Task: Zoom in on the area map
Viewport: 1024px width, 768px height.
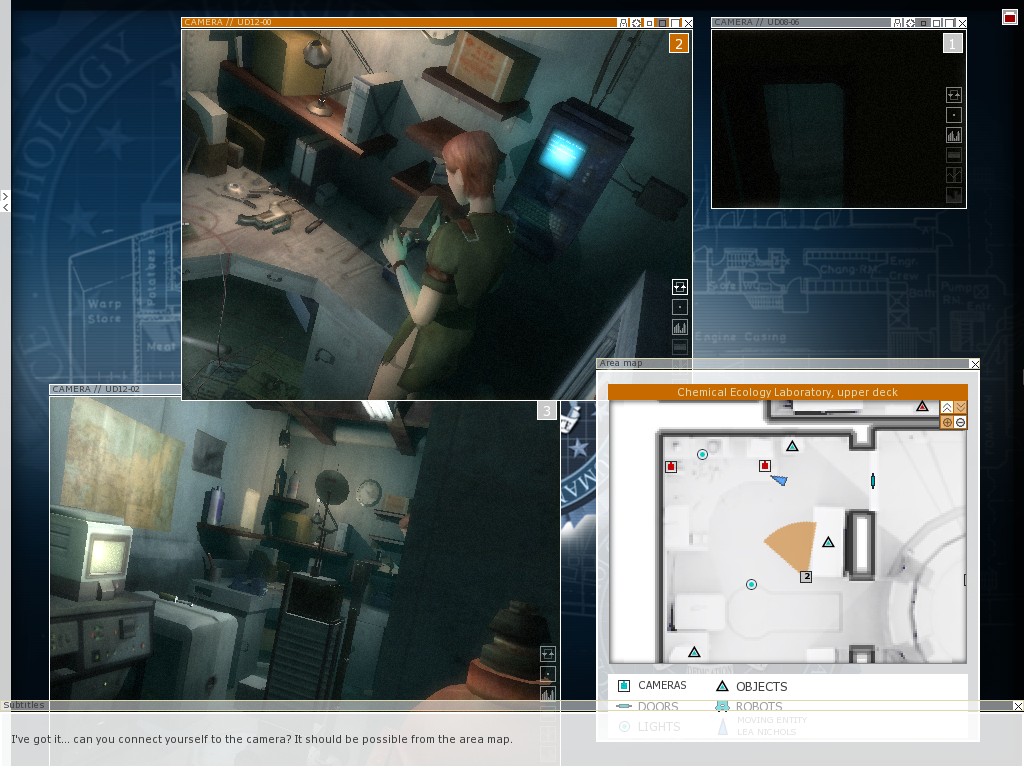Action: coord(947,423)
